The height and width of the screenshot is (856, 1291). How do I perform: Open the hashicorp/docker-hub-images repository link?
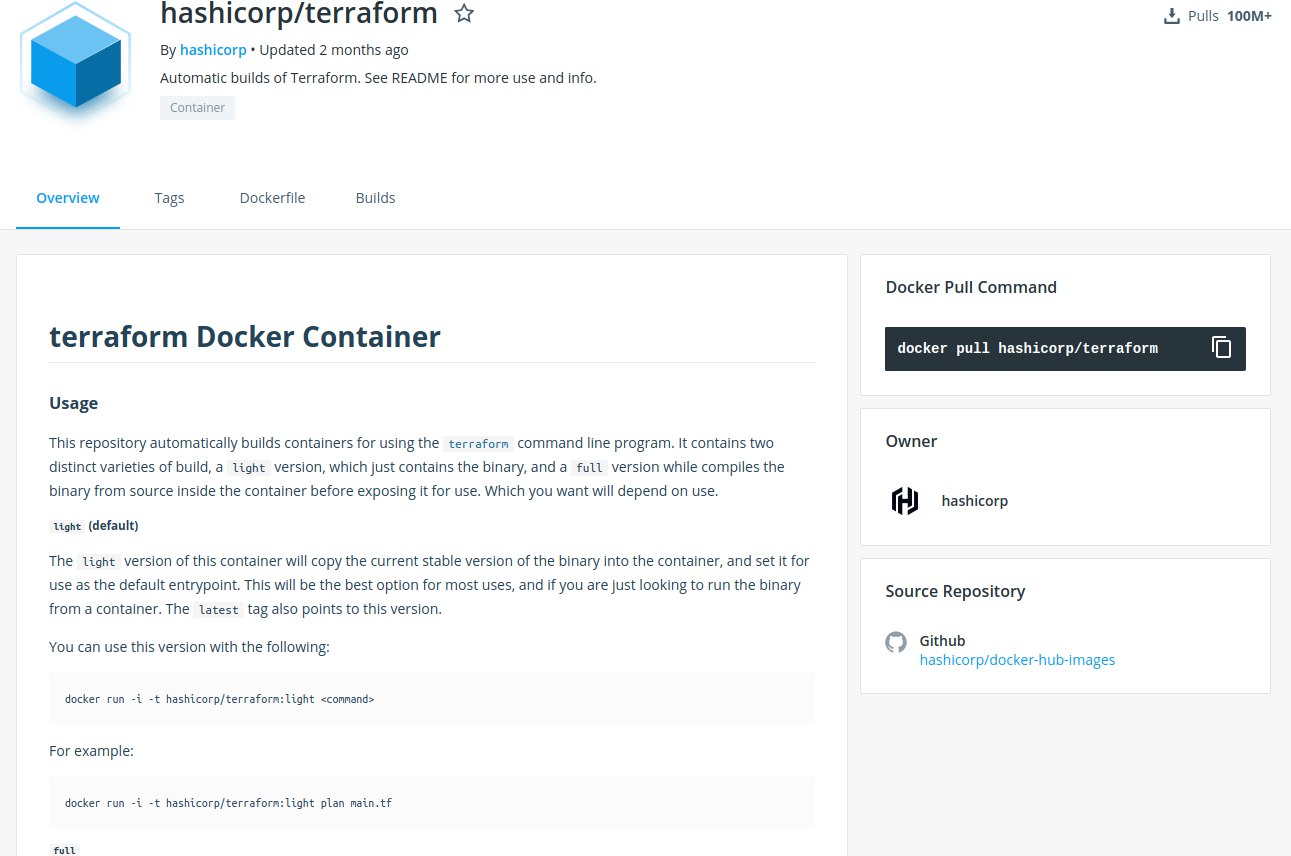[1017, 660]
